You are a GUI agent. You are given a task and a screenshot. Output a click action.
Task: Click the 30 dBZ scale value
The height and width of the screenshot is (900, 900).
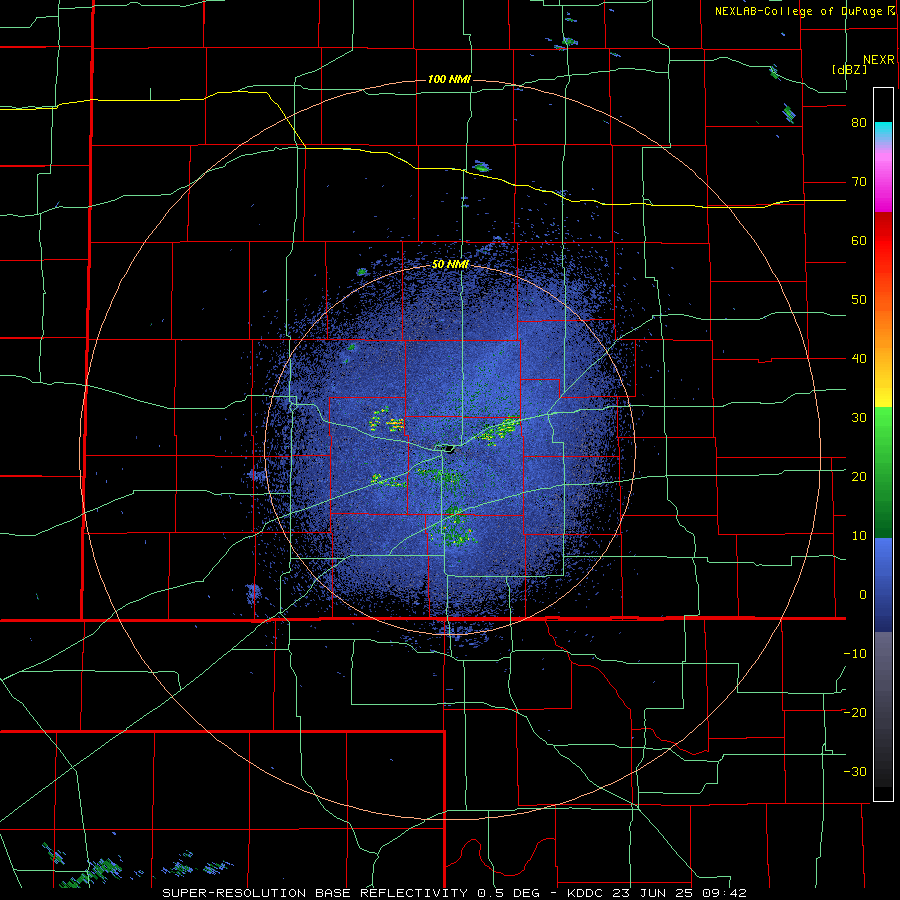[859, 418]
